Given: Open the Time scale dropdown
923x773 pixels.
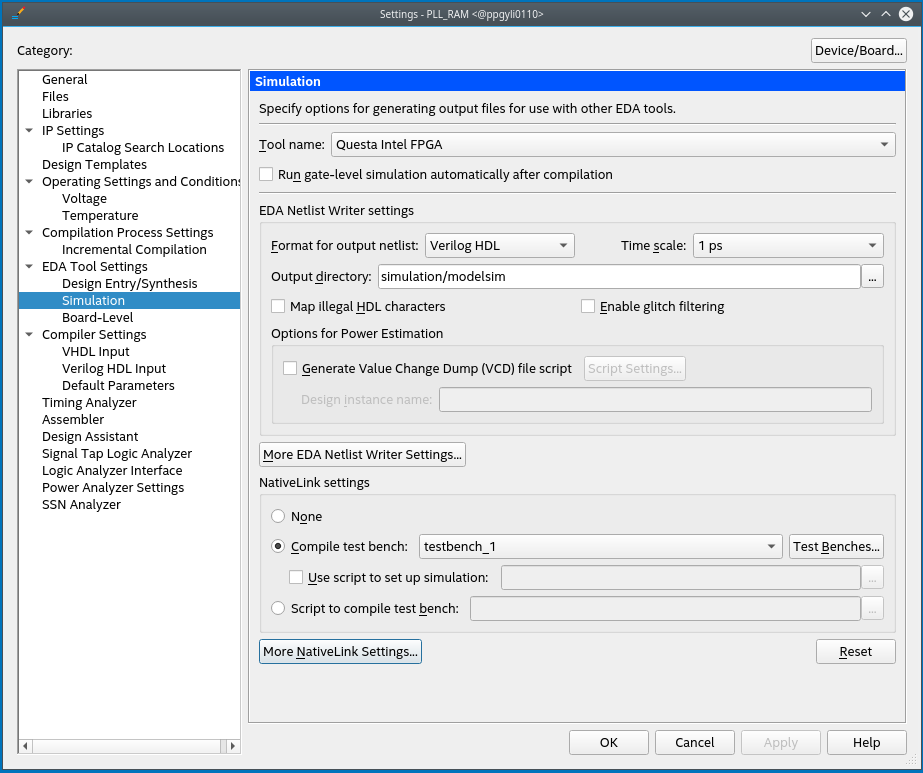Looking at the screenshot, I should pos(788,246).
